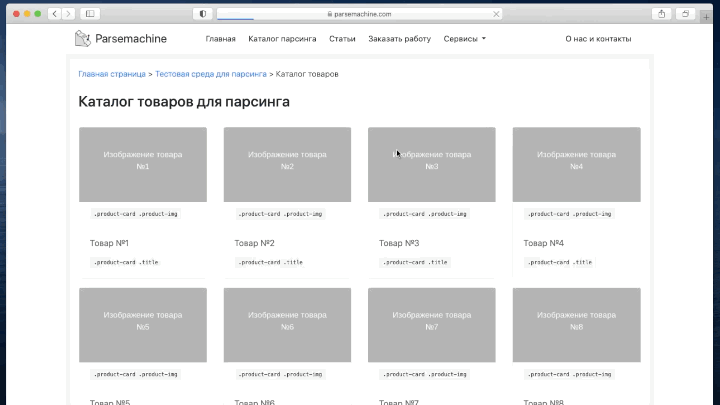
Task: Click .product-card .product-img label under image №2
Action: (280, 214)
